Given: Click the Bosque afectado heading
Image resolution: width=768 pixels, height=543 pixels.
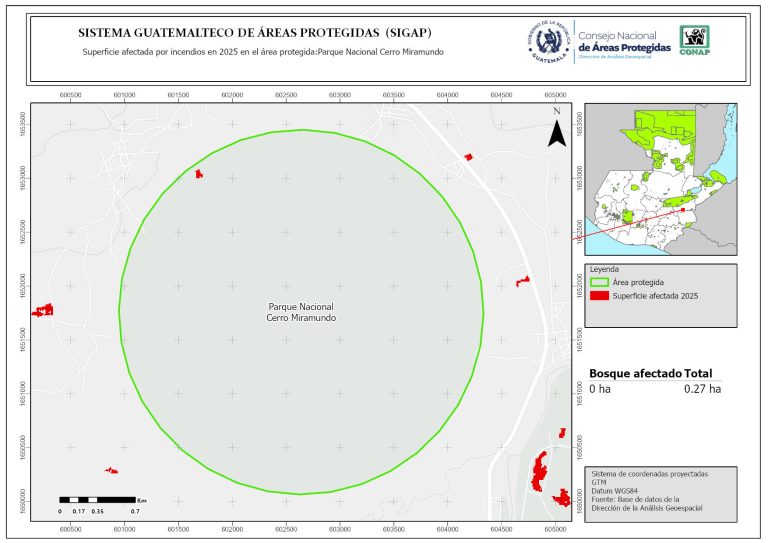Looking at the screenshot, I should click(x=634, y=373).
